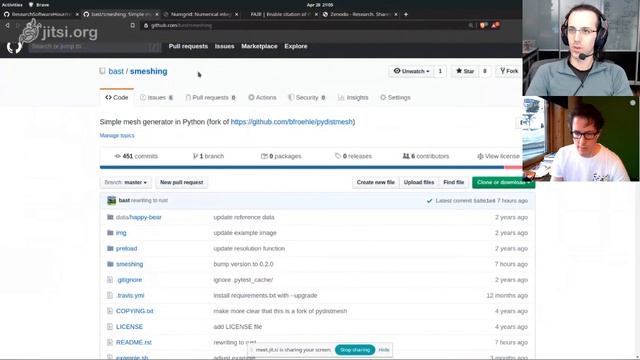View the 451 commits
Image resolution: width=640 pixels, height=360 pixels.
click(136, 156)
